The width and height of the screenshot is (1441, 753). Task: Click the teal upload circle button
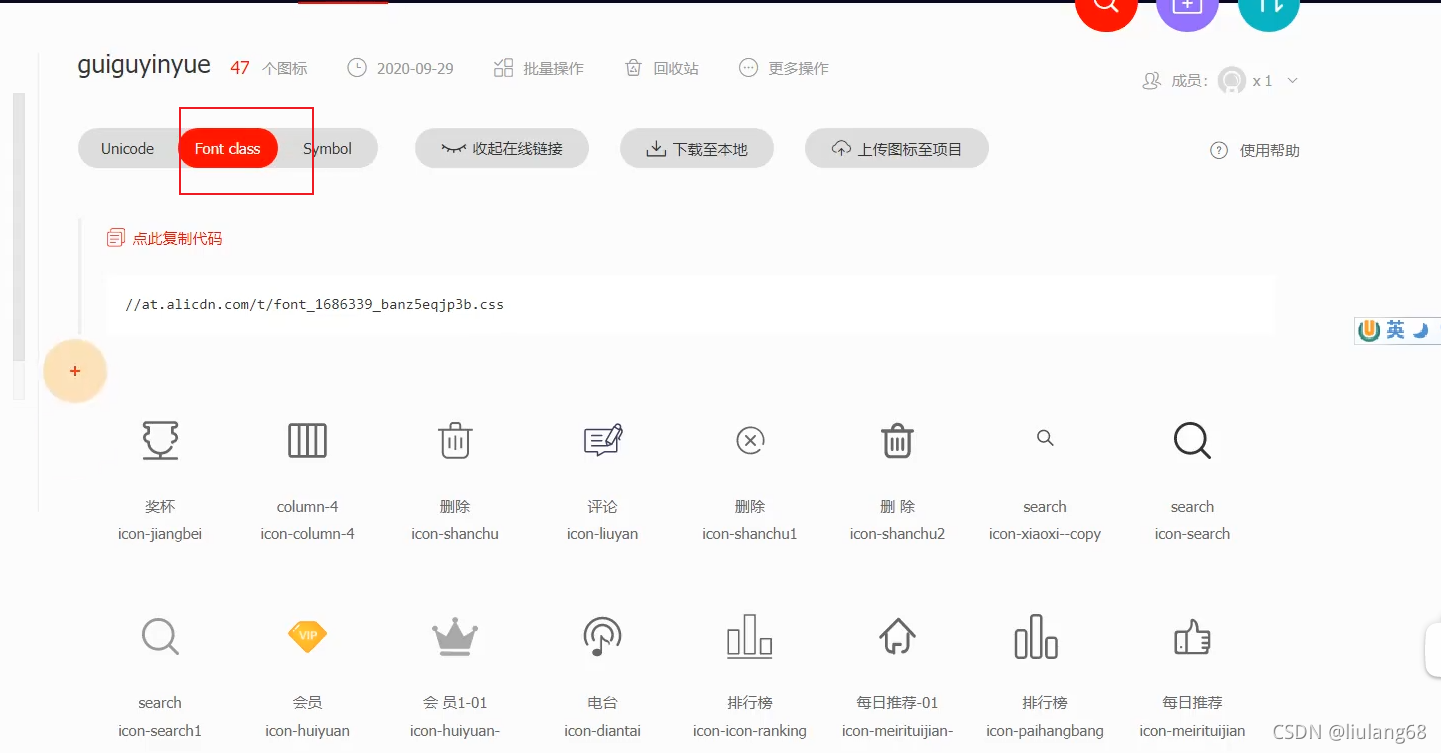(1269, 8)
